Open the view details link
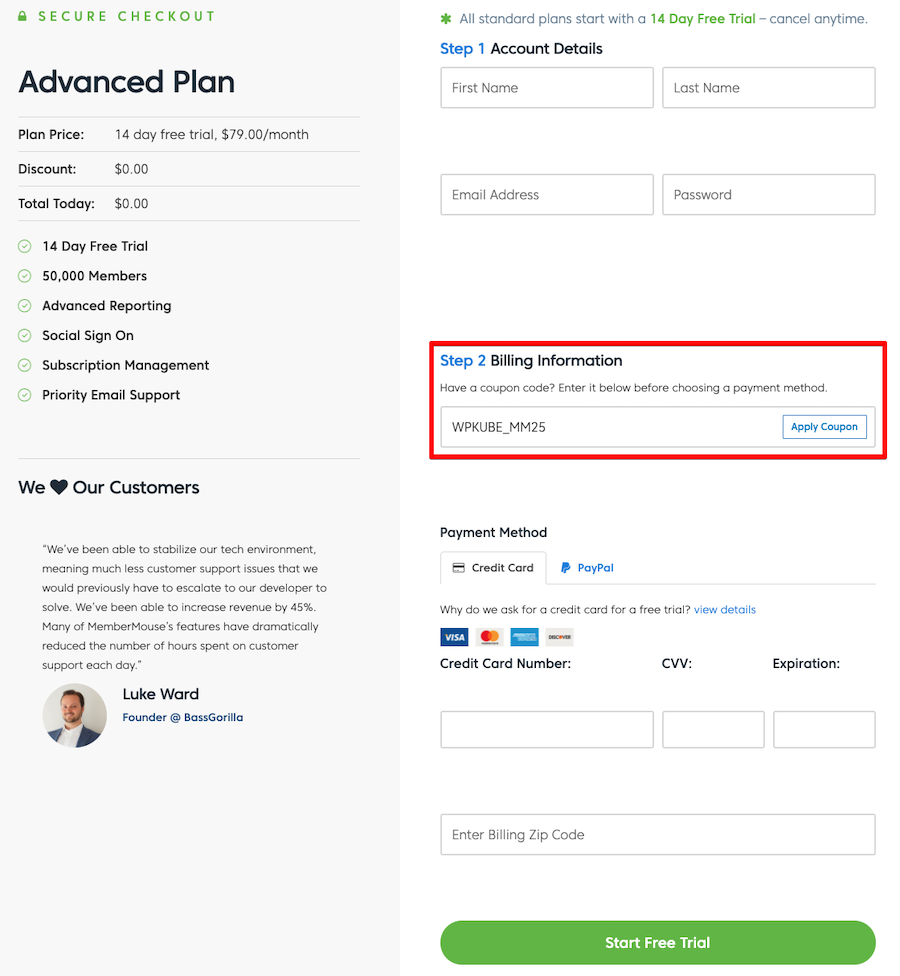 tap(724, 610)
